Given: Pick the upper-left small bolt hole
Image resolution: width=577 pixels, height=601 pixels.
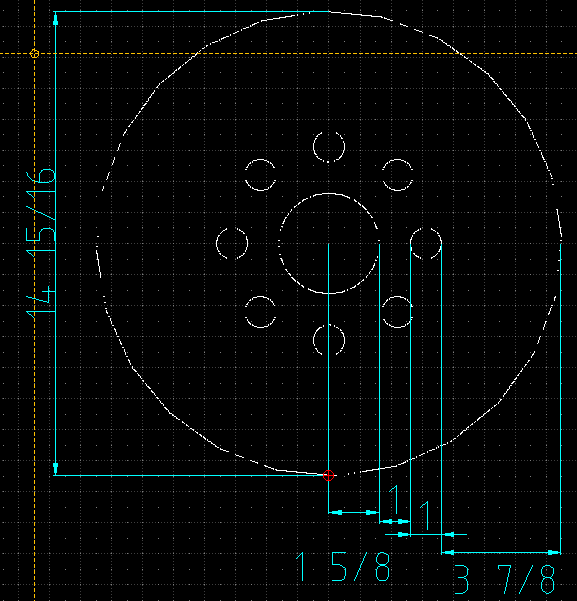Looking at the screenshot, I should 260,175.
